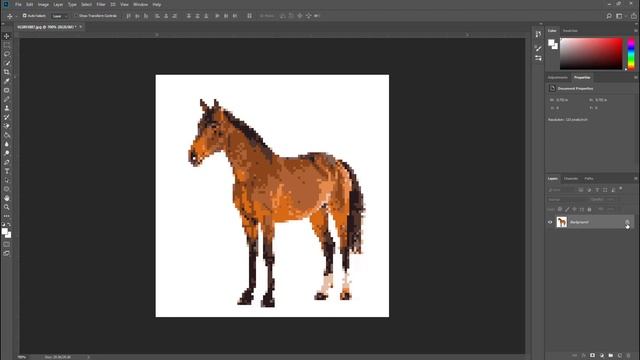The width and height of the screenshot is (640, 360).
Task: Toggle the layer filter switch
Action: 621,189
